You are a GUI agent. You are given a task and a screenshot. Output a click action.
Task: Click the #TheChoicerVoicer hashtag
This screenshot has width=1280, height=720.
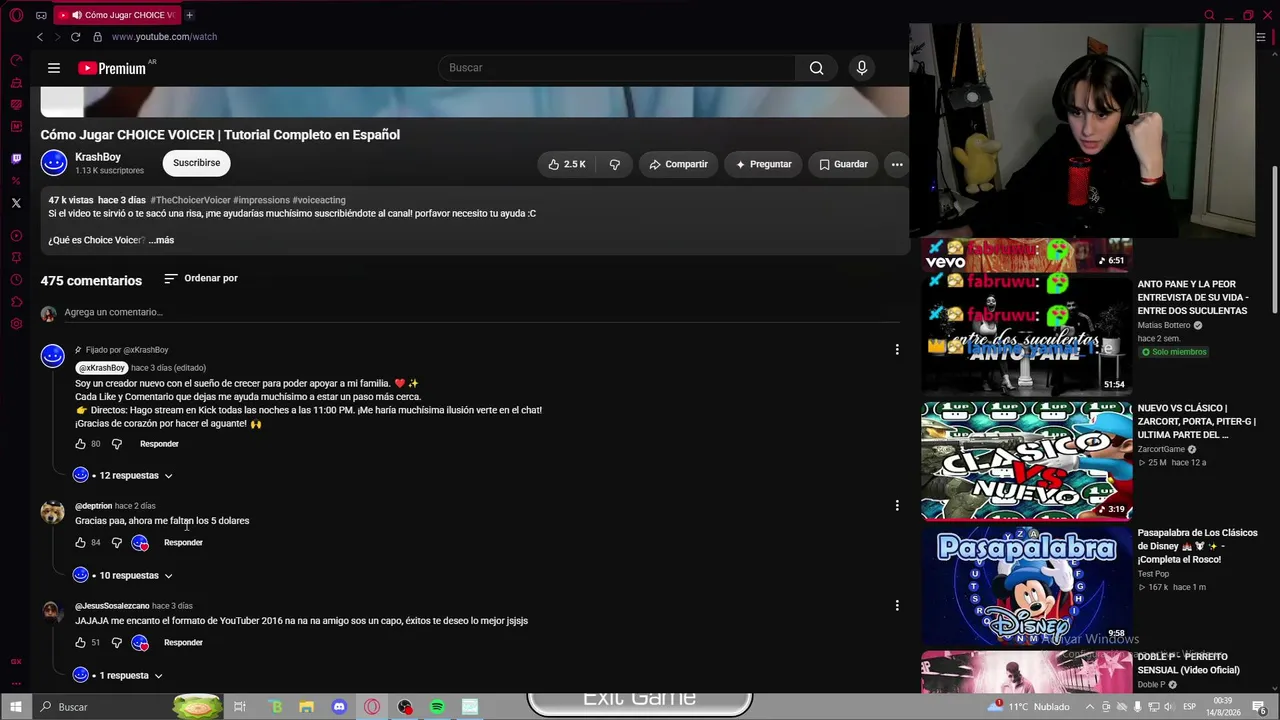[x=191, y=200]
